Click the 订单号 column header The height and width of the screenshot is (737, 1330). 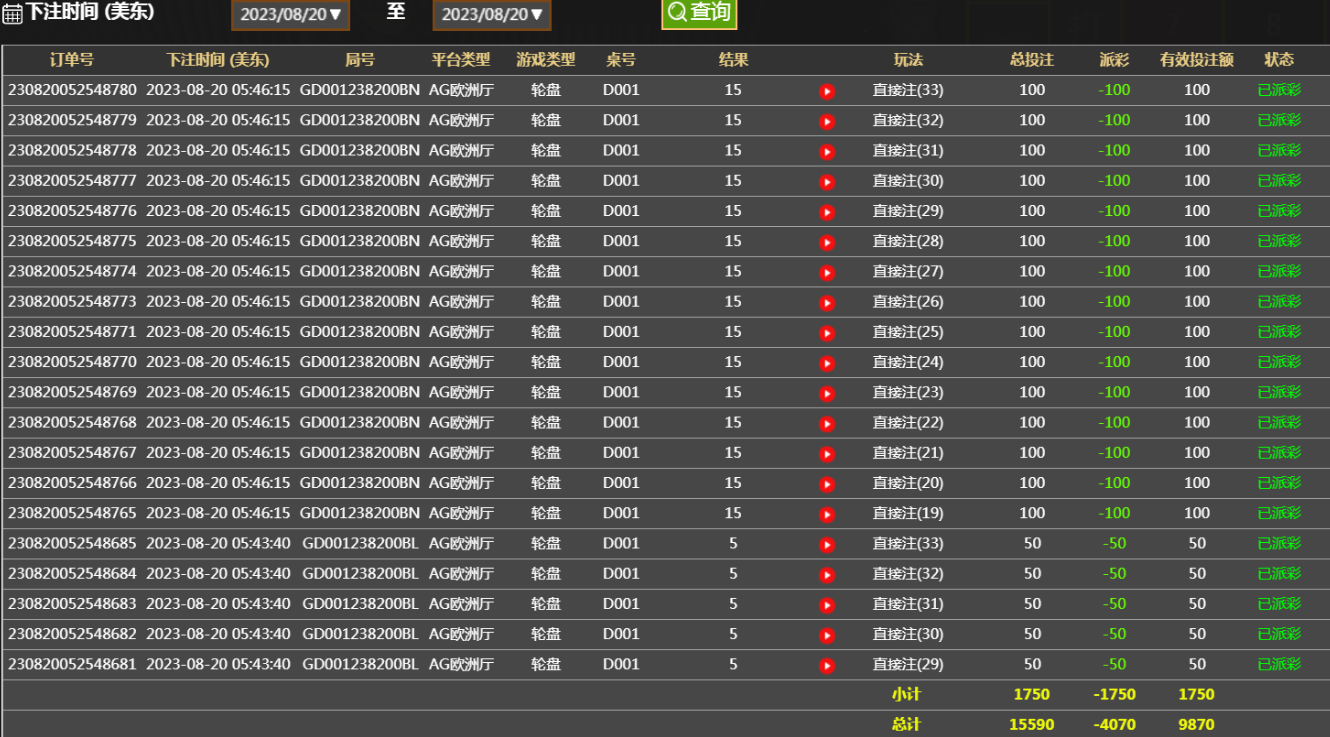pos(72,60)
